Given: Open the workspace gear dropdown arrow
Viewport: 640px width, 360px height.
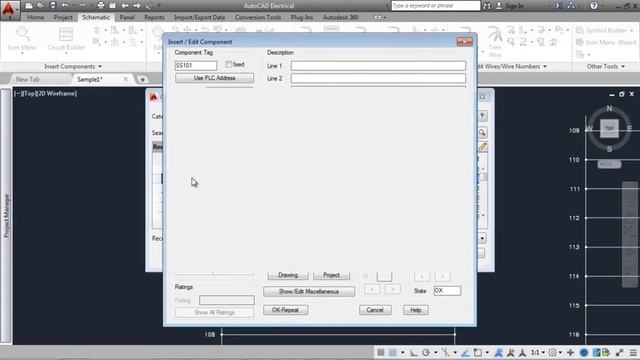Looking at the screenshot, I should [x=560, y=353].
